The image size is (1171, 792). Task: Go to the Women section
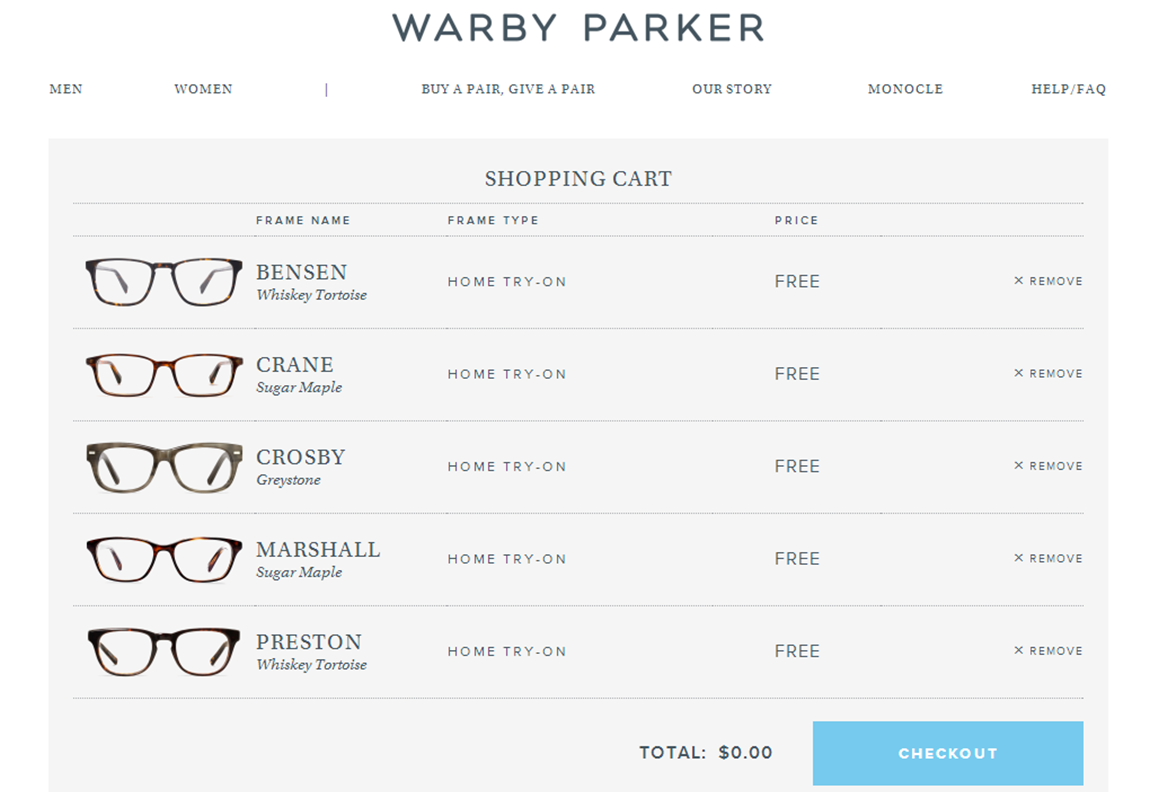[203, 89]
